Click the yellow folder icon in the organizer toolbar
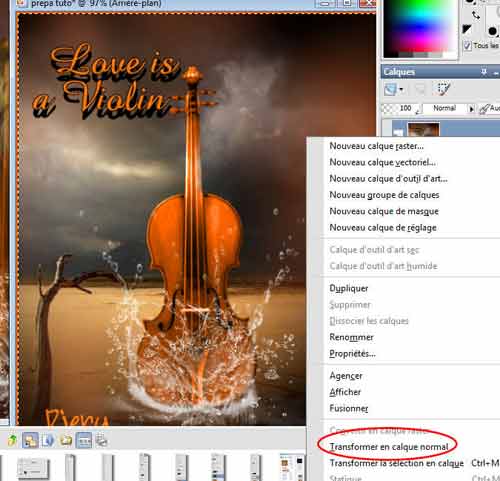500x481 pixels. click(66, 441)
